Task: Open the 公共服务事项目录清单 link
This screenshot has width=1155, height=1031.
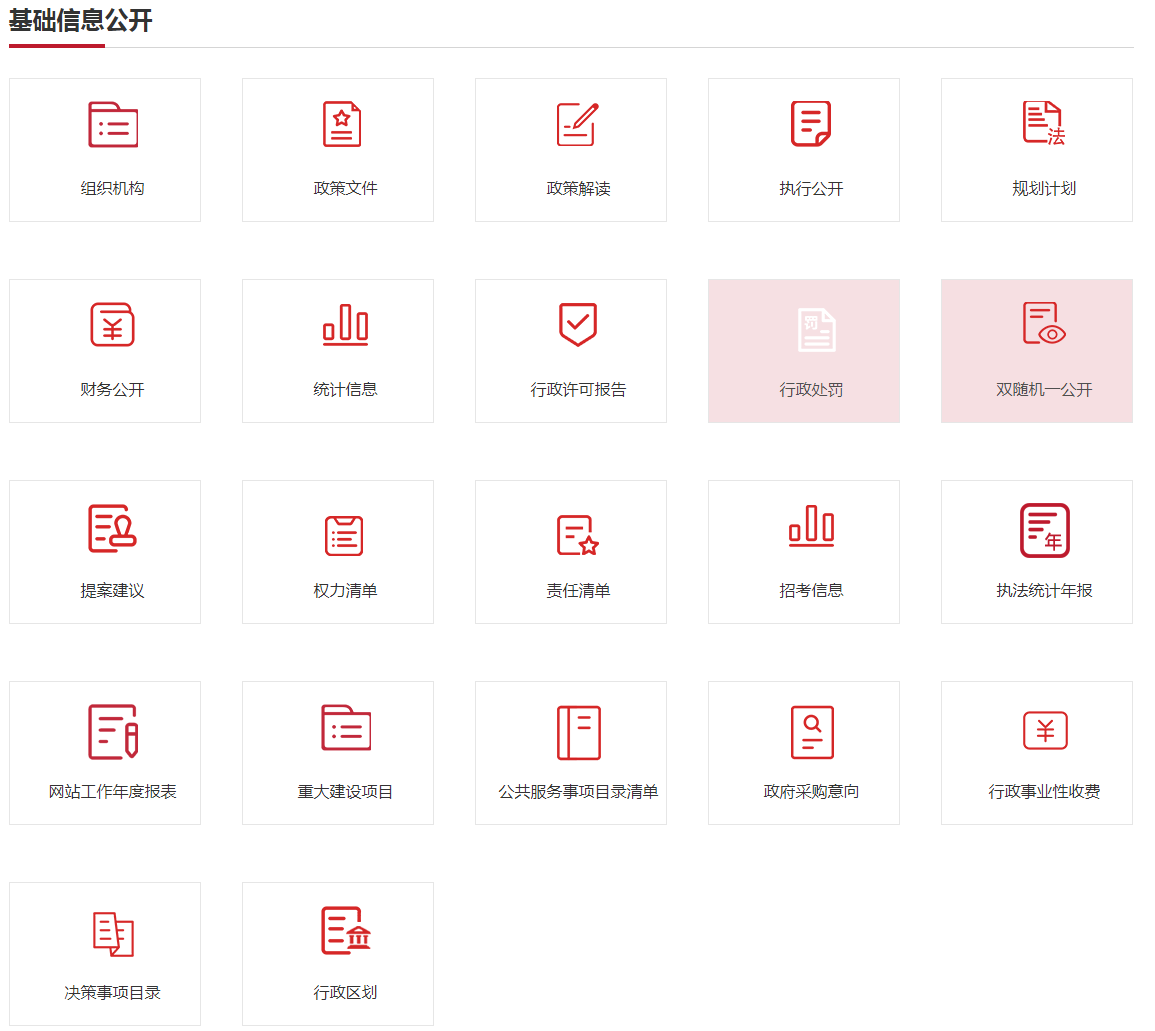Action: click(x=578, y=792)
